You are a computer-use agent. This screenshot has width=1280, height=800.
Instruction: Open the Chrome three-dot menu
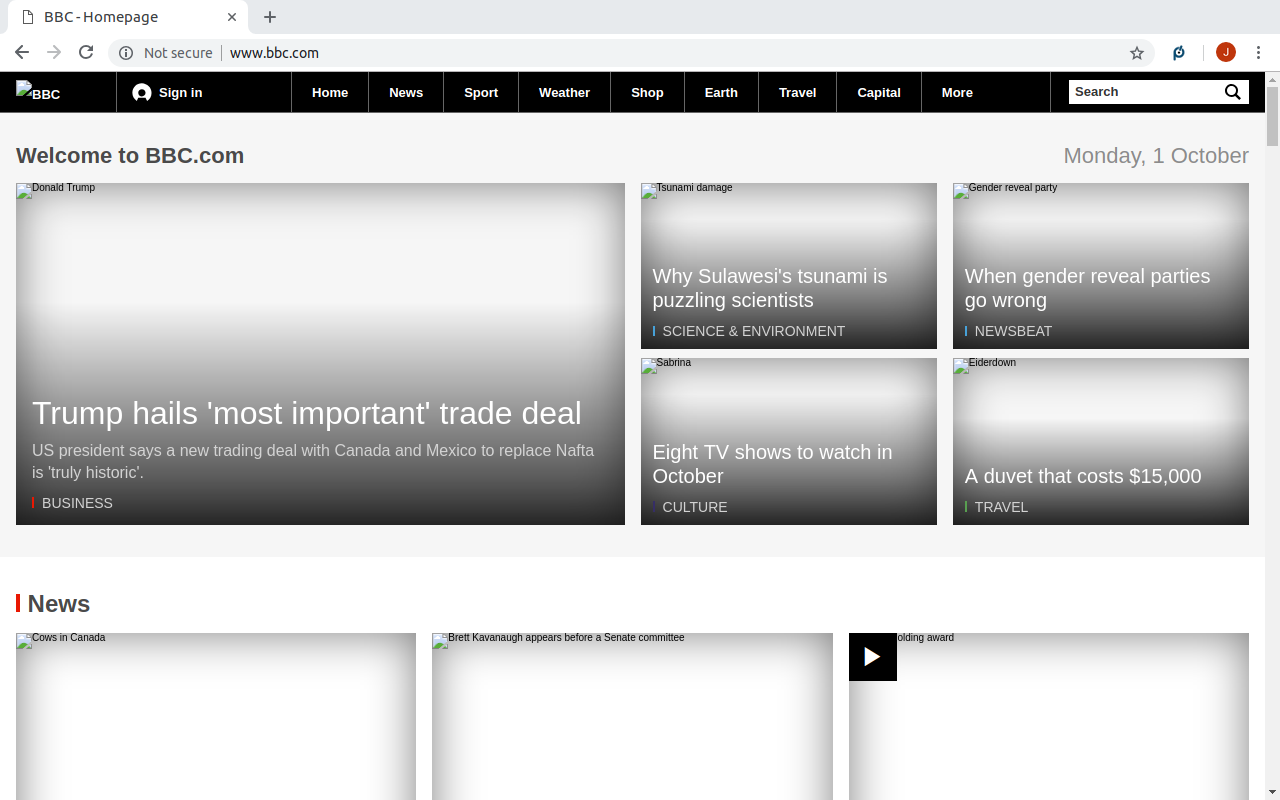[x=1259, y=53]
